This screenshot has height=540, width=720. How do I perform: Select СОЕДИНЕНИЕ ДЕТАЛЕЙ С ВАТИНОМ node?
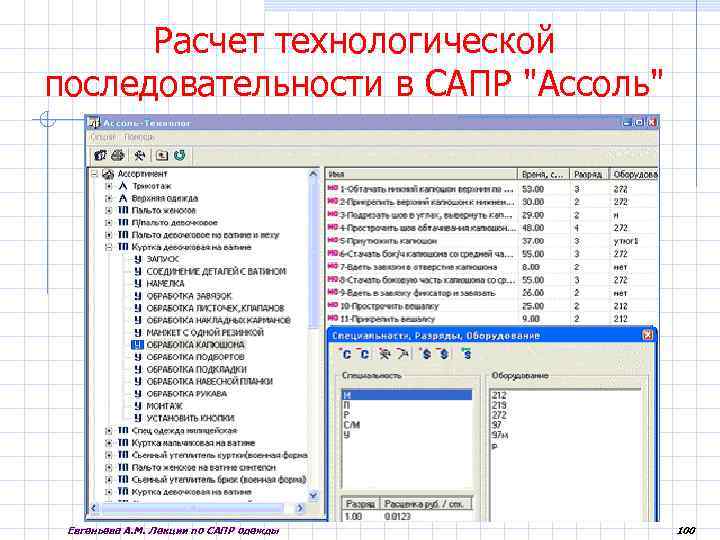(x=216, y=271)
